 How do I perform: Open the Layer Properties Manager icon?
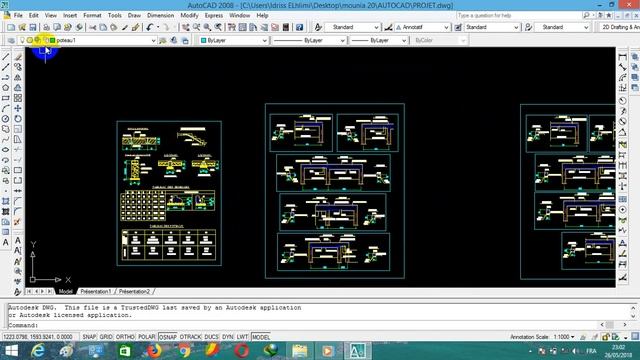[11, 40]
